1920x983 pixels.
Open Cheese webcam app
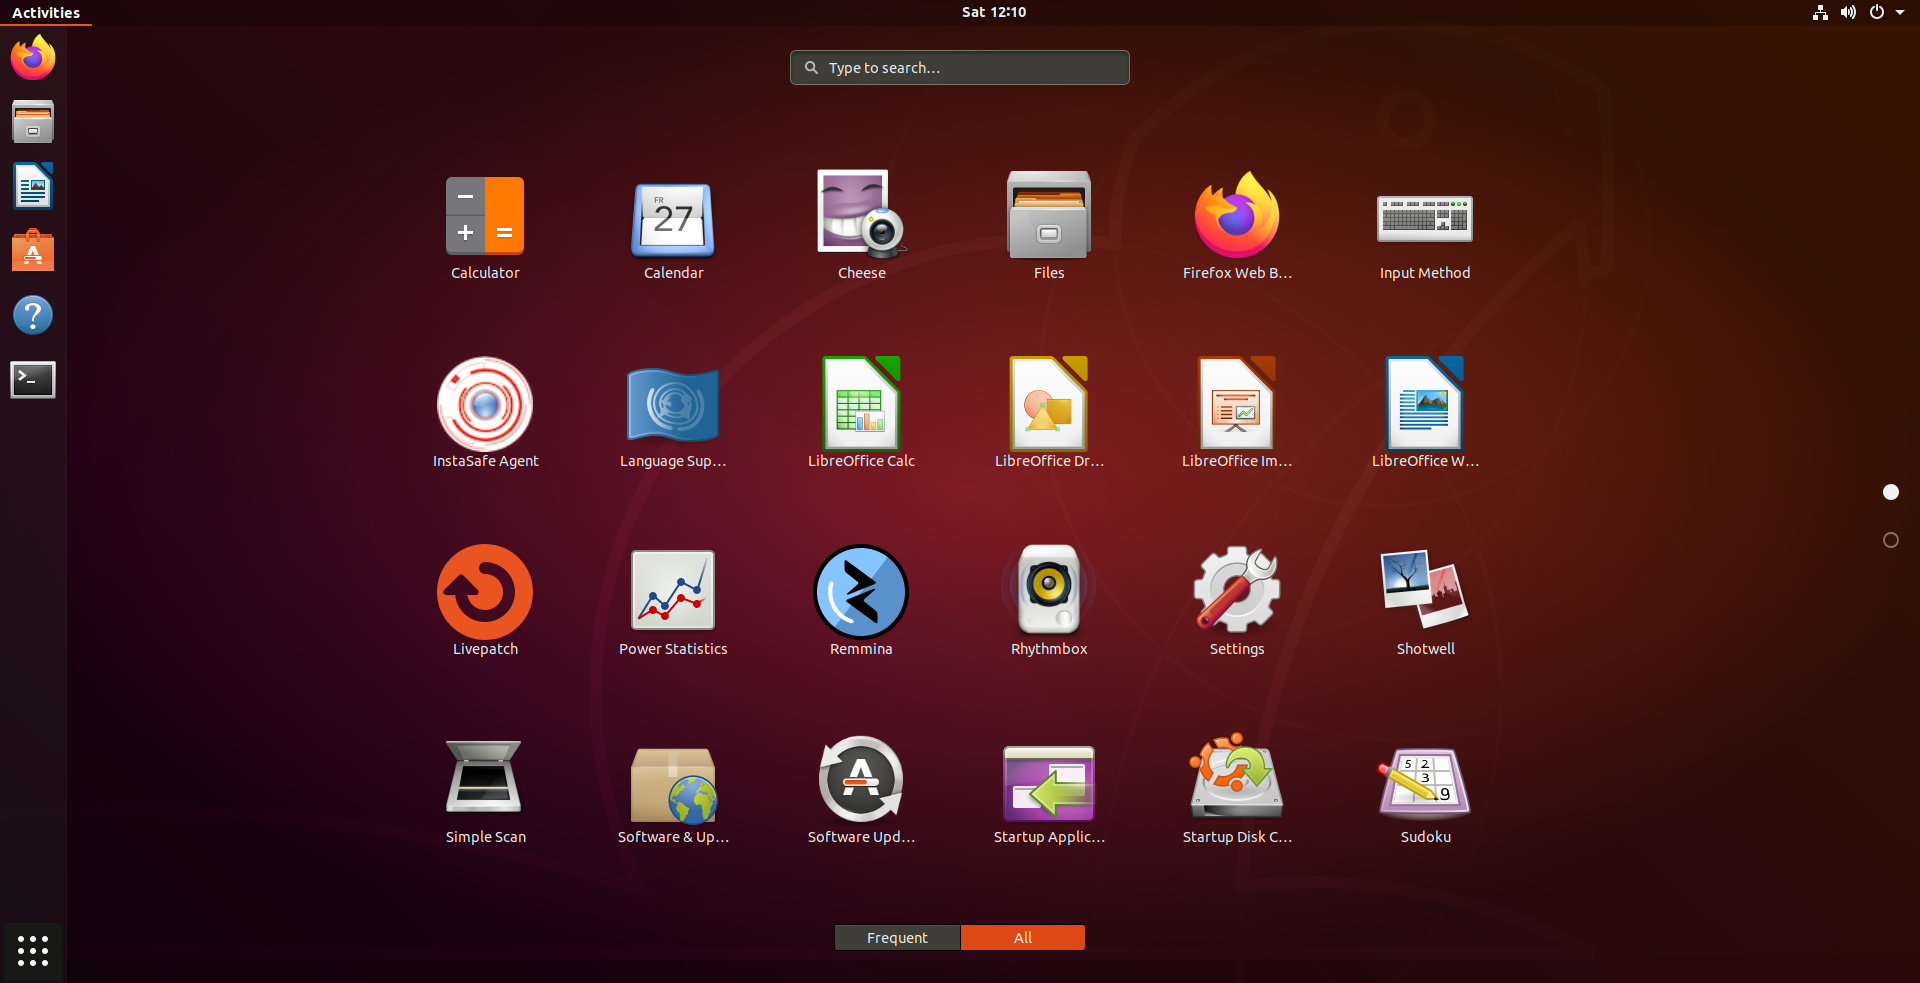pos(861,213)
